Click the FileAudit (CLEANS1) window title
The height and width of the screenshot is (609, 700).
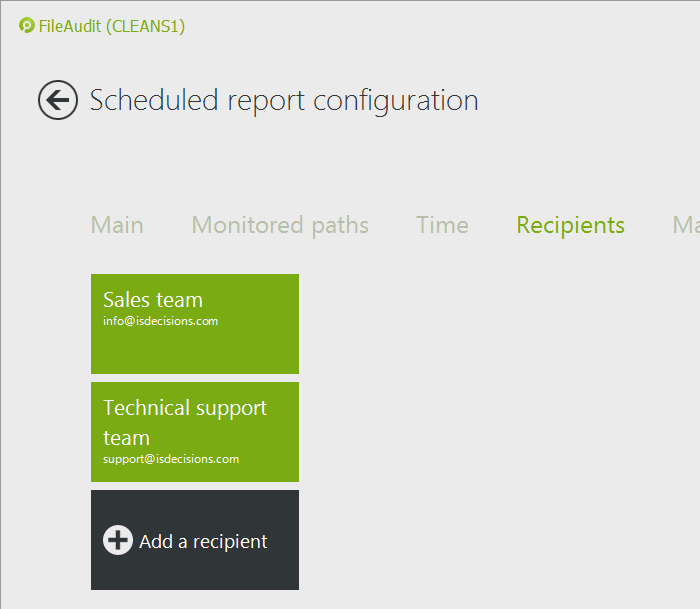point(112,26)
